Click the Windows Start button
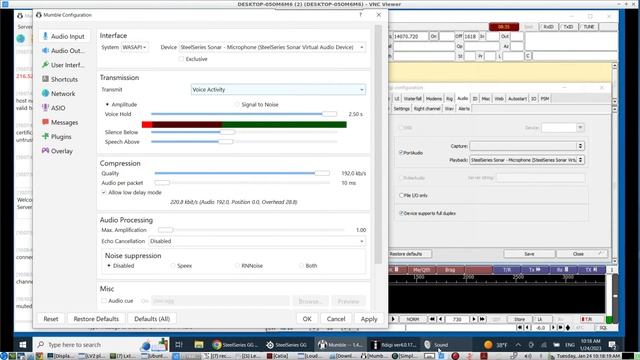This screenshot has width=640, height=360. tap(23, 345)
